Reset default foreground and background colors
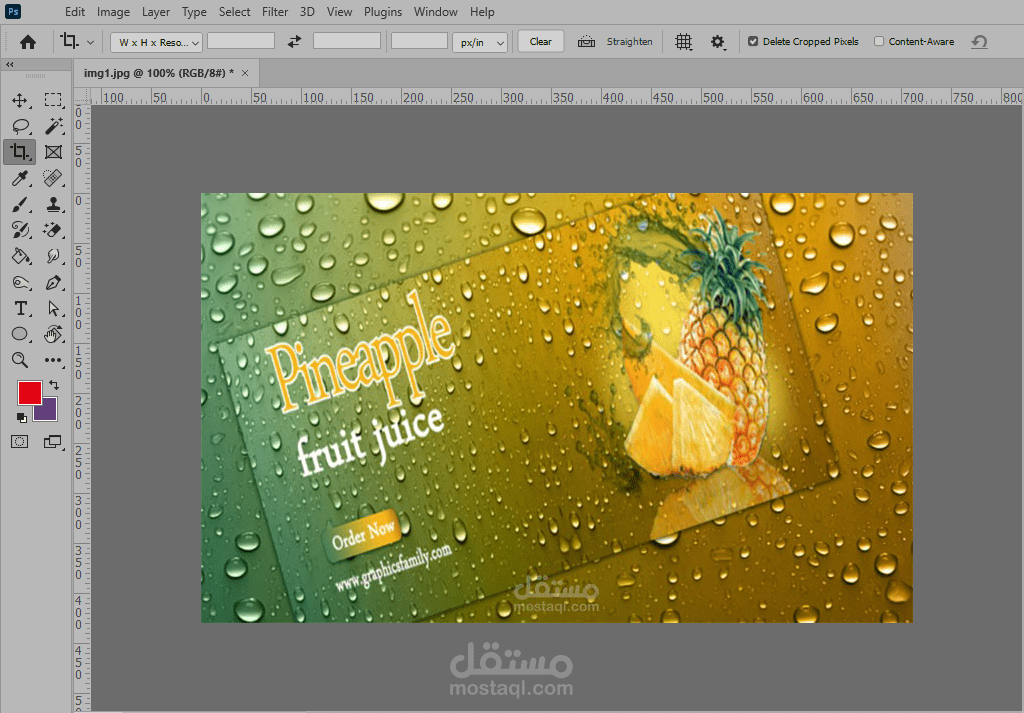The image size is (1024, 713). pyautogui.click(x=22, y=418)
